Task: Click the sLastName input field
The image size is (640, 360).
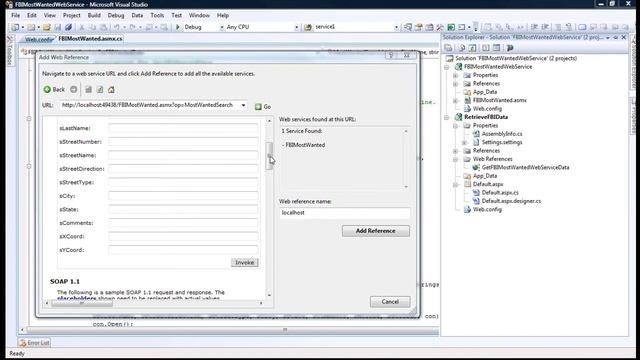Action: point(183,128)
